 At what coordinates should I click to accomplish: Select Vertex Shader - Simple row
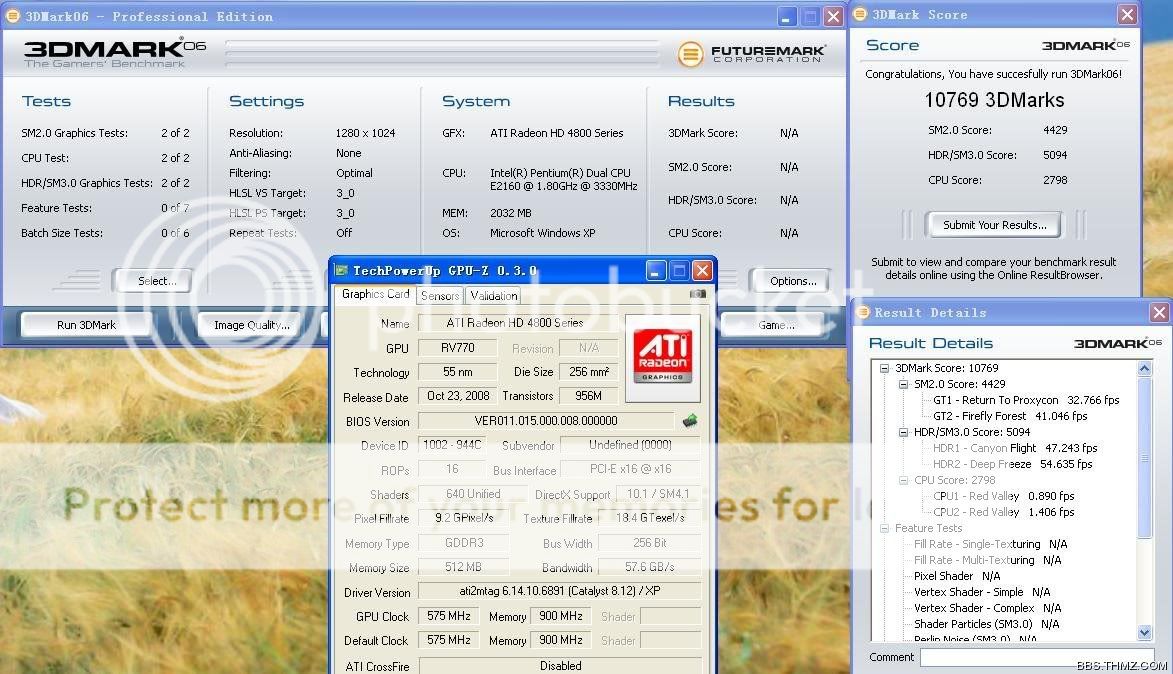[x=981, y=592]
